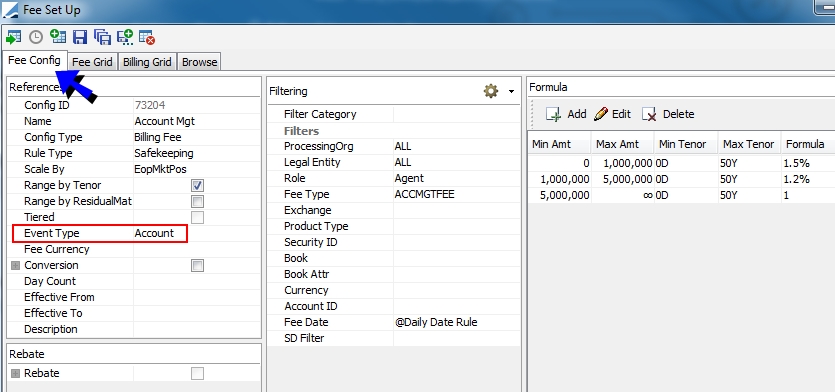Open the Filtering gear settings icon
This screenshot has width=835, height=392.
[x=490, y=91]
